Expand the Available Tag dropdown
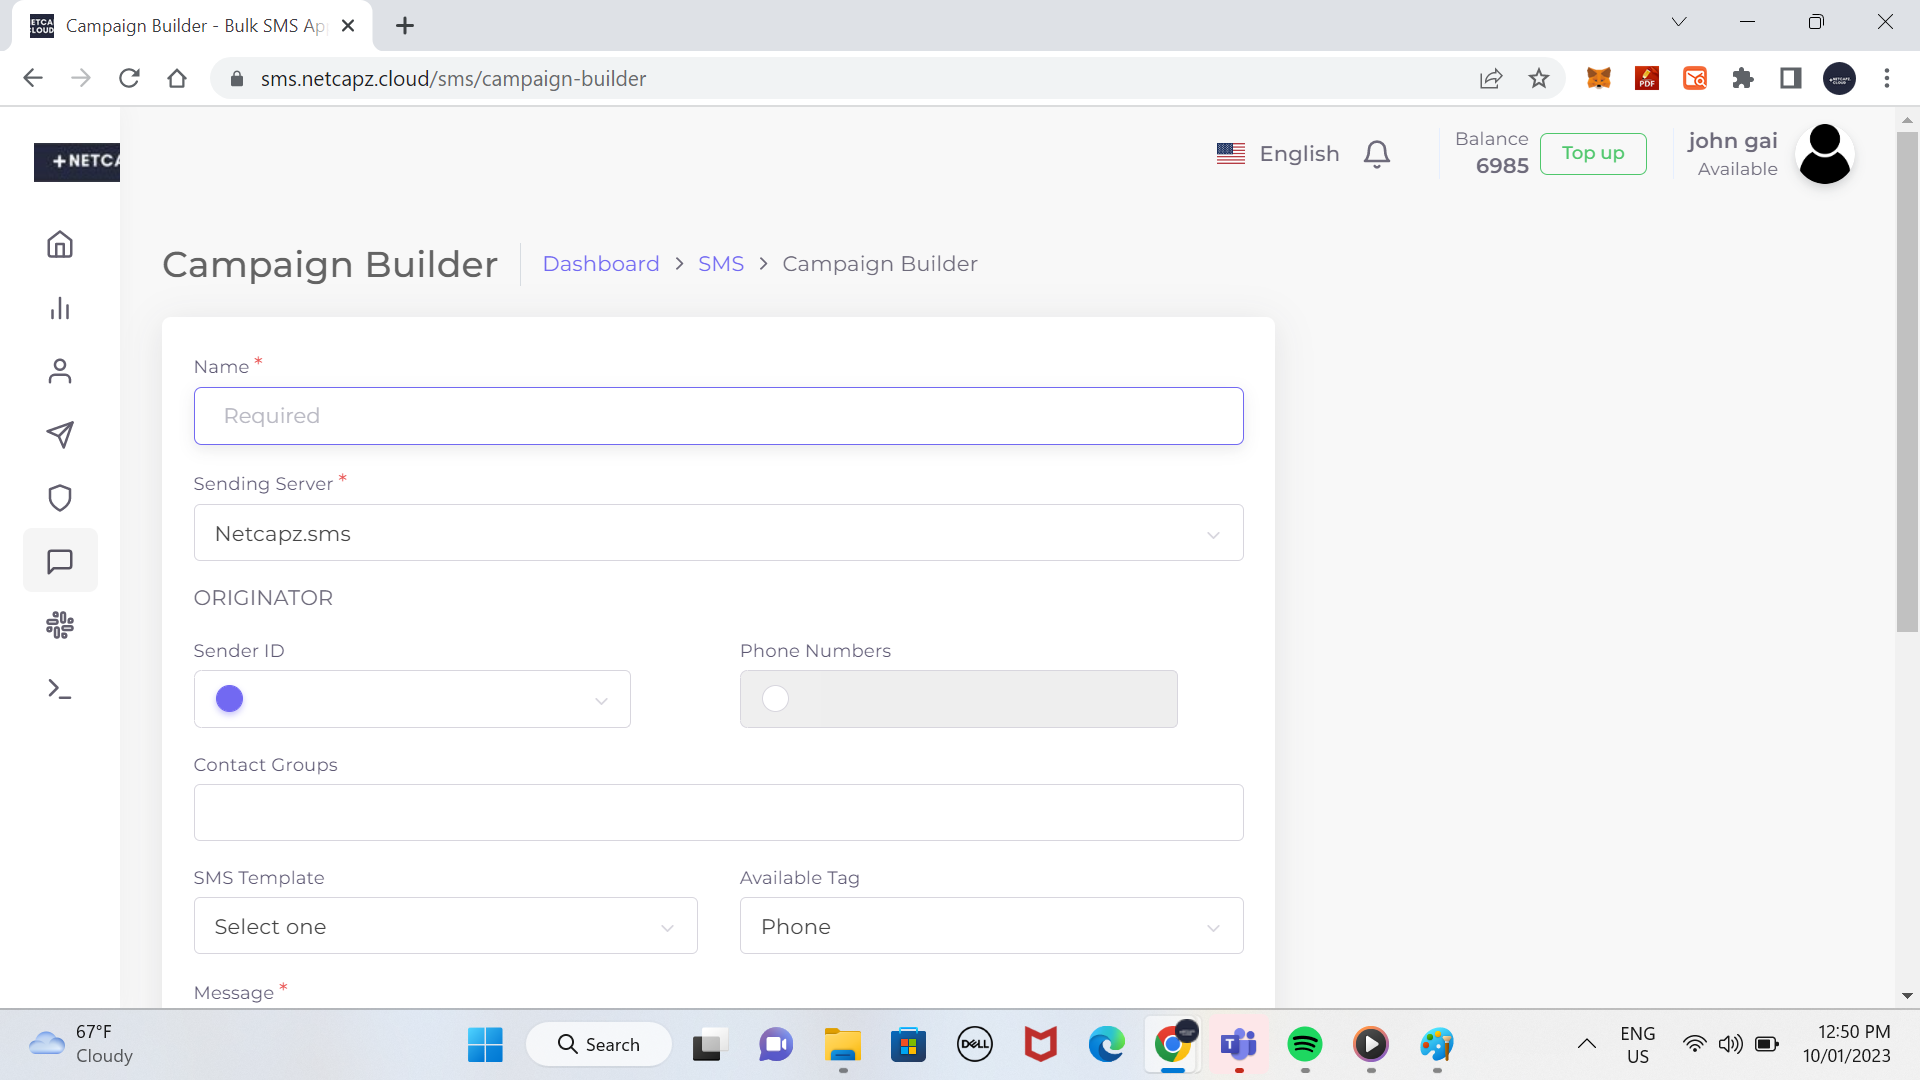 [x=990, y=926]
